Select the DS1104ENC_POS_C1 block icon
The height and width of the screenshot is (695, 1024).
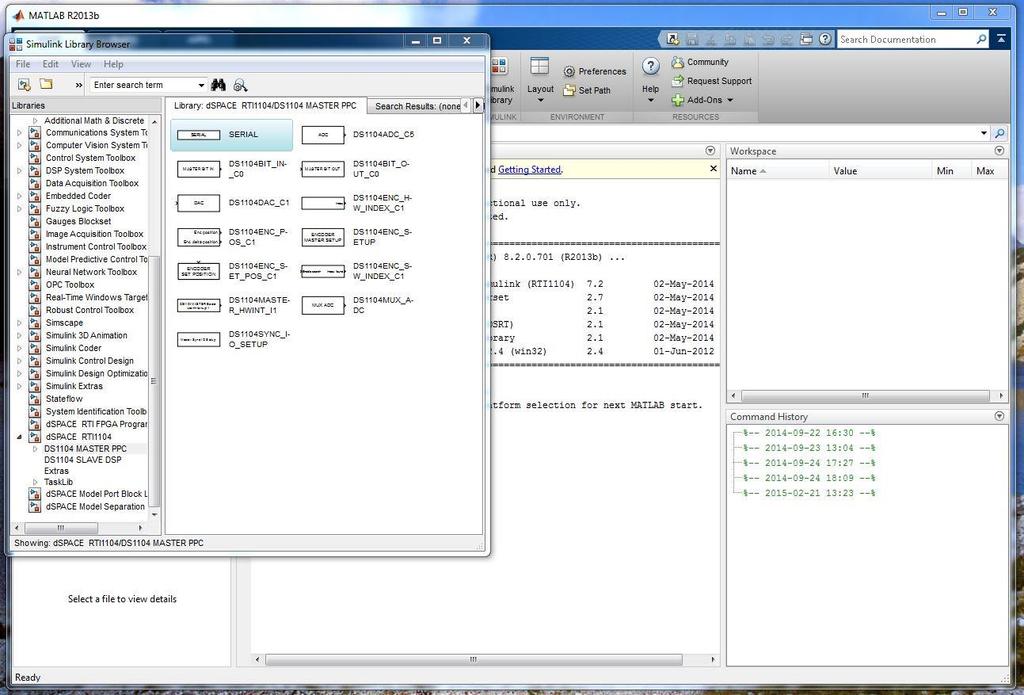pyautogui.click(x=199, y=236)
